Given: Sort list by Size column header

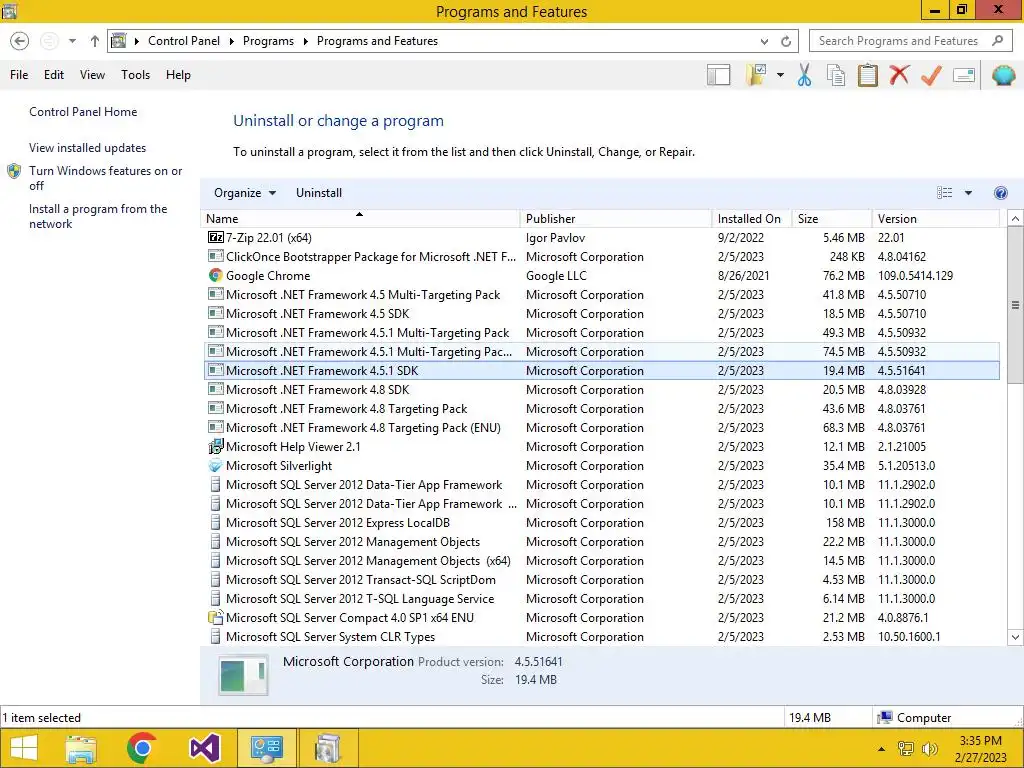Looking at the screenshot, I should [x=832, y=219].
